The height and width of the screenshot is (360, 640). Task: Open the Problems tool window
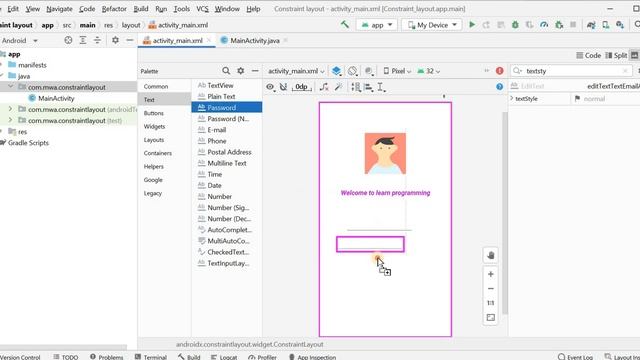106,357
